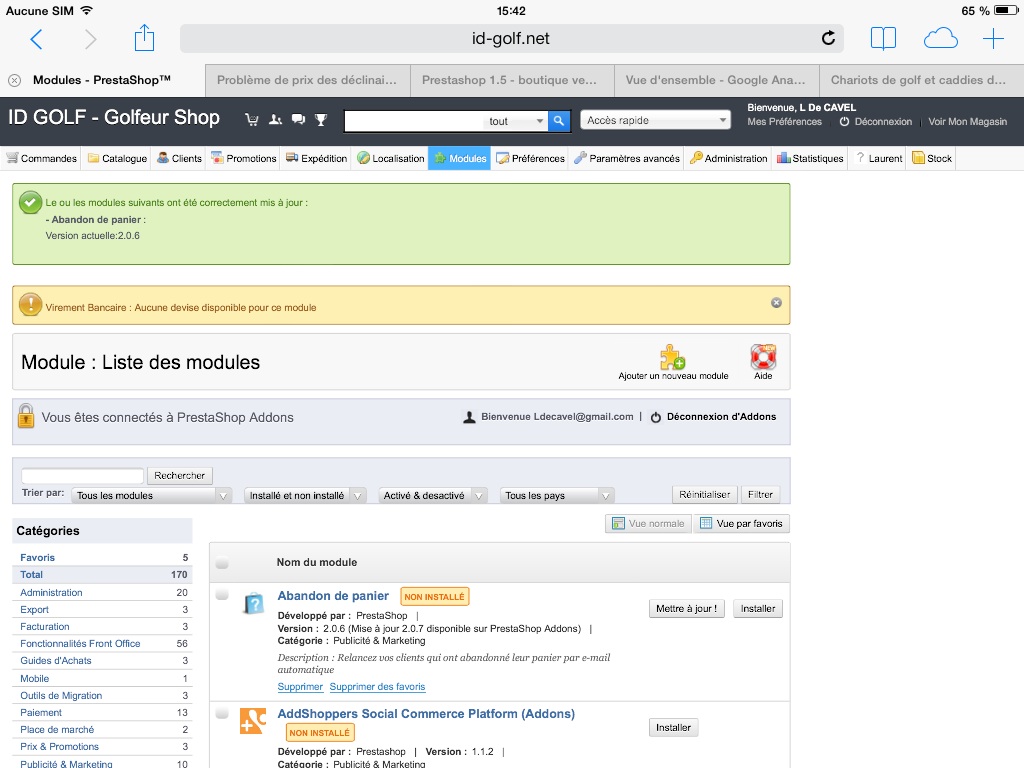Viewport: 1024px width, 768px height.
Task: Click the shopping cart icon in header
Action: pos(251,120)
